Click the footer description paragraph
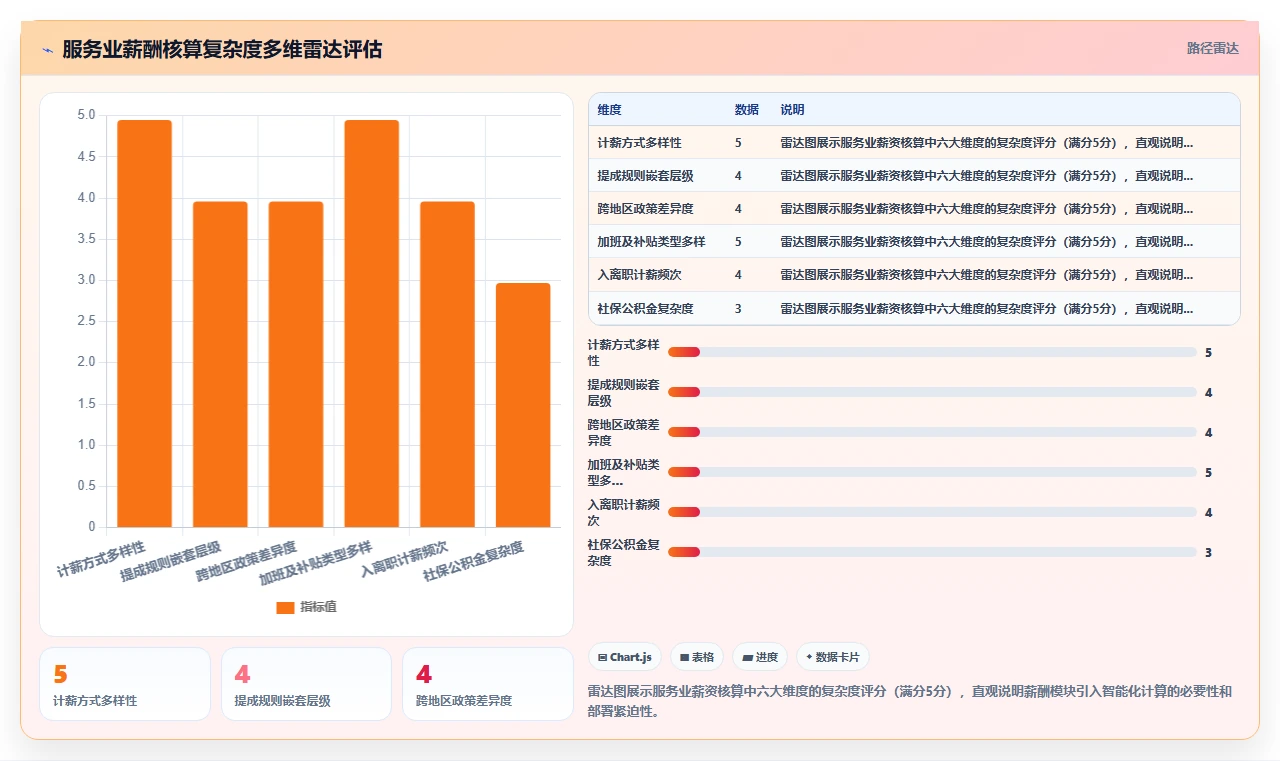 tap(910, 702)
